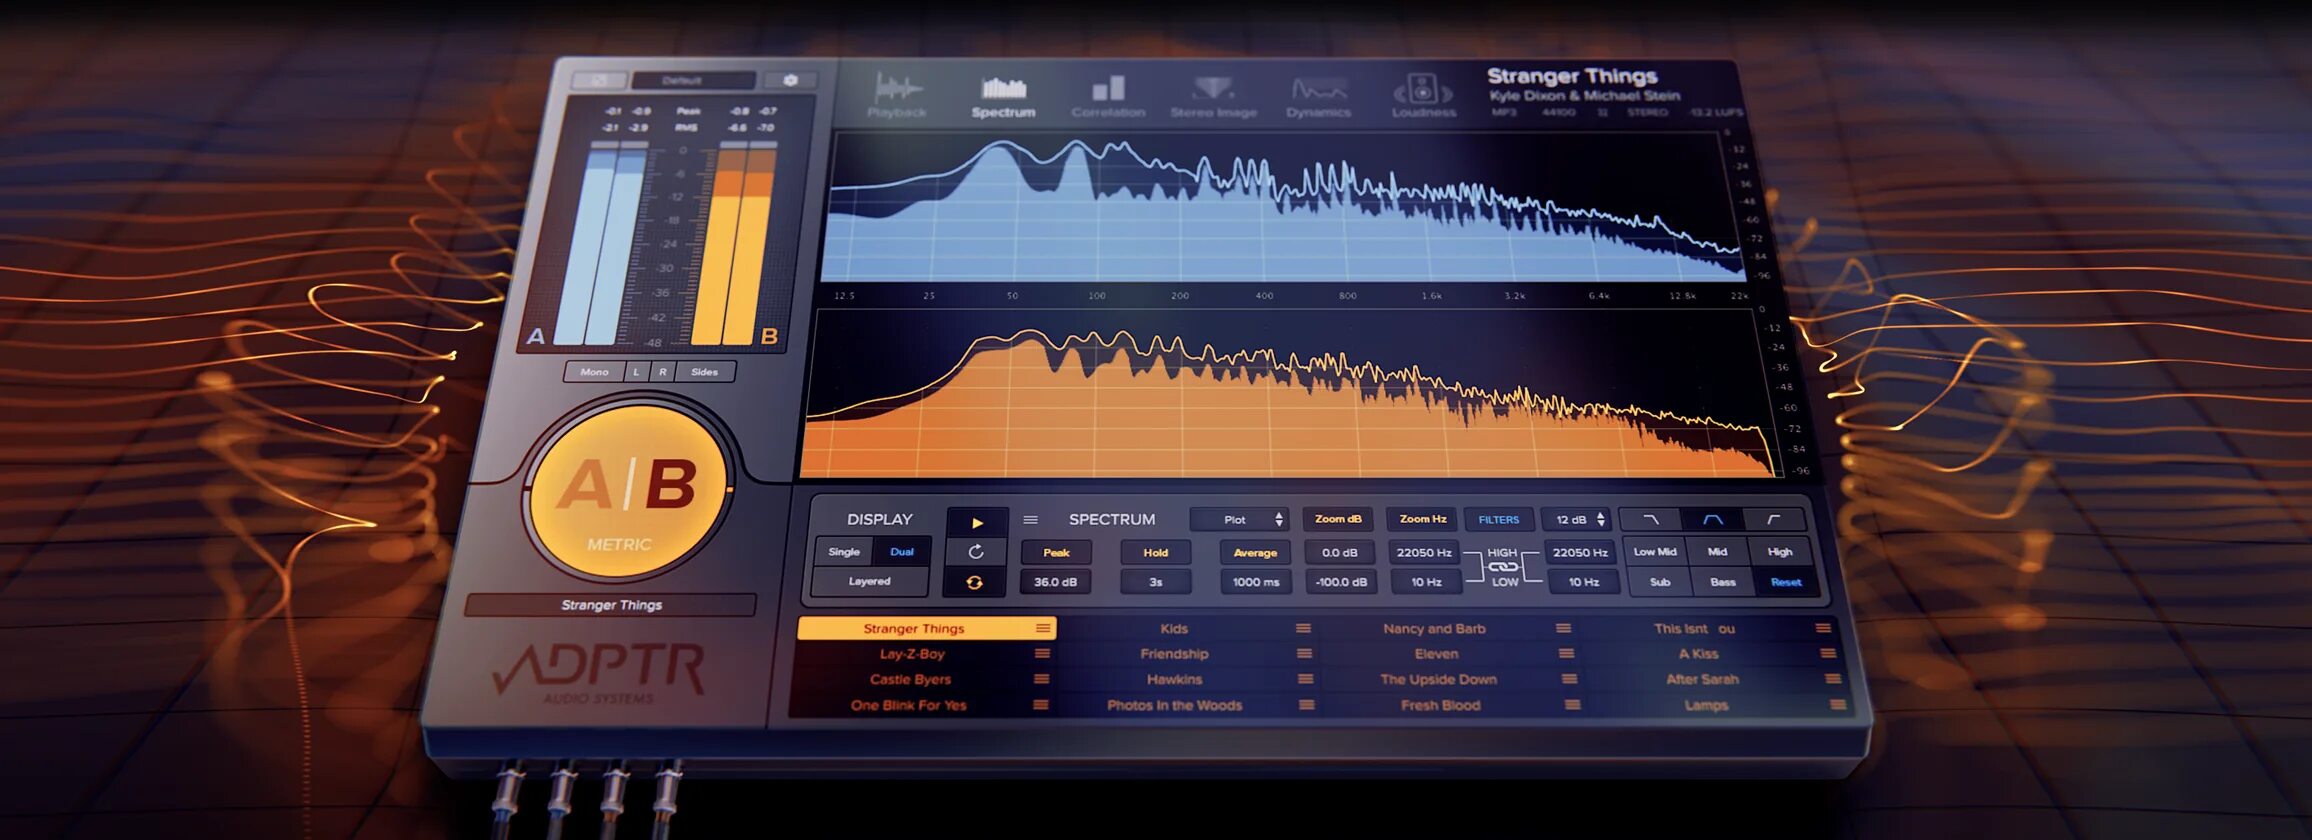Select the high-pass filter shape icon

coord(1774,520)
